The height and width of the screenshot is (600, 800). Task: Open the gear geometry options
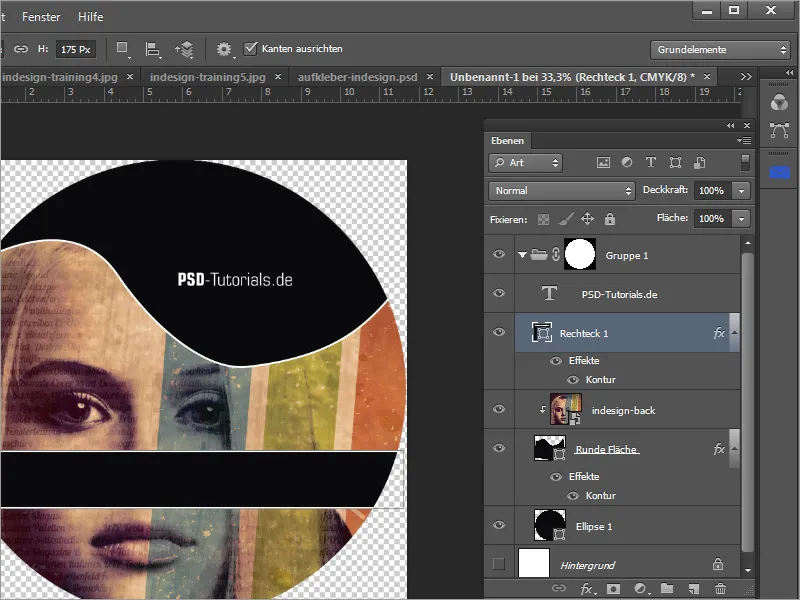(x=223, y=49)
